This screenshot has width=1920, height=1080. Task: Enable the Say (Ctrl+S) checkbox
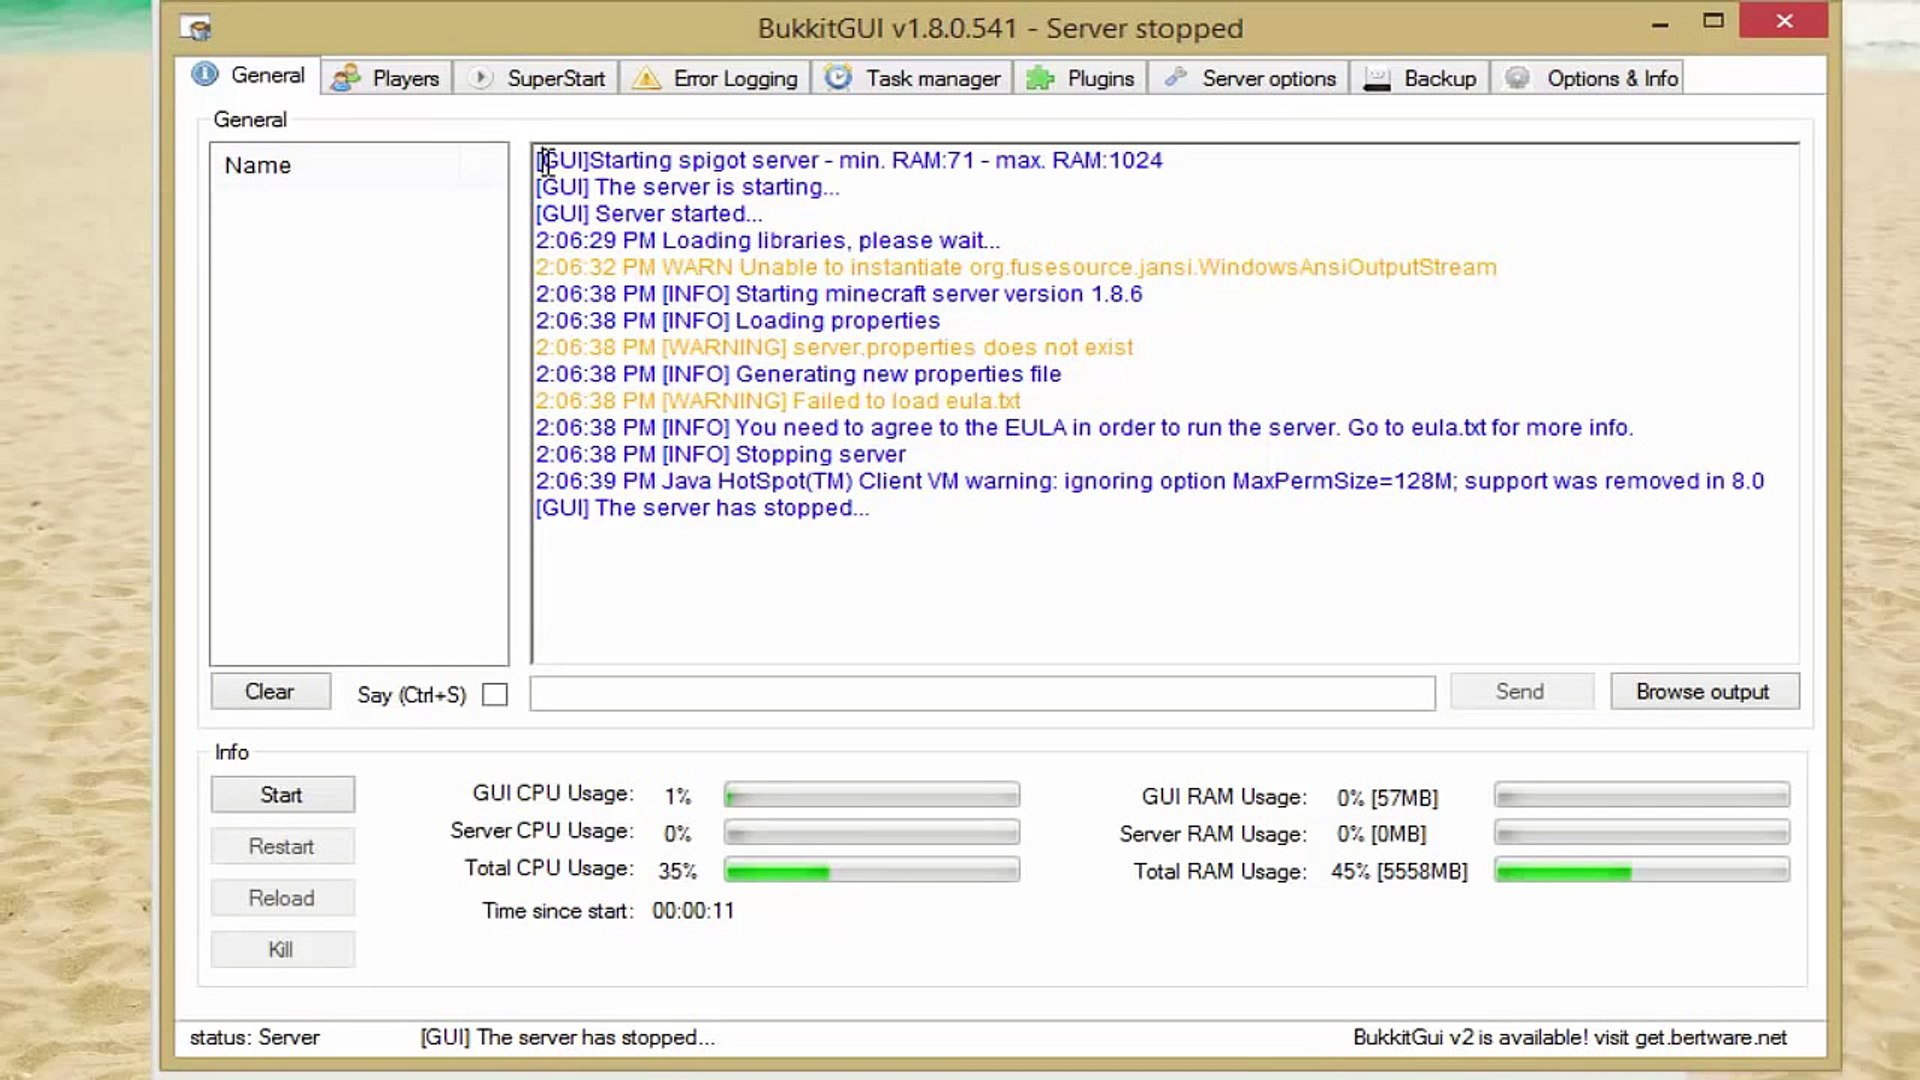495,694
